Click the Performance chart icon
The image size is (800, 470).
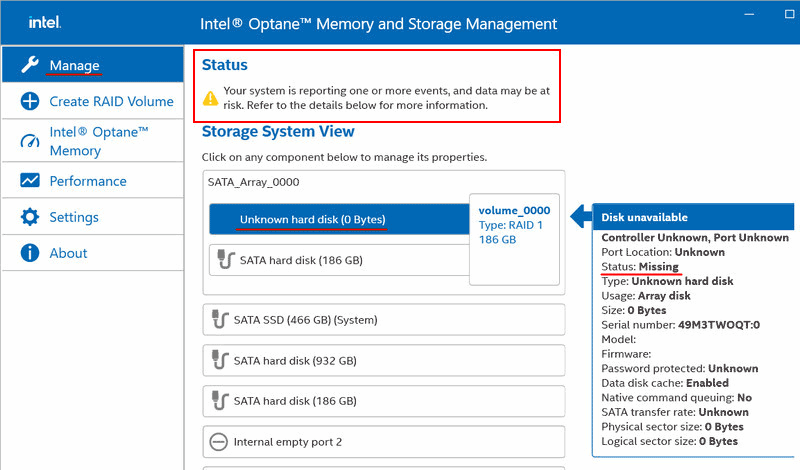30,181
